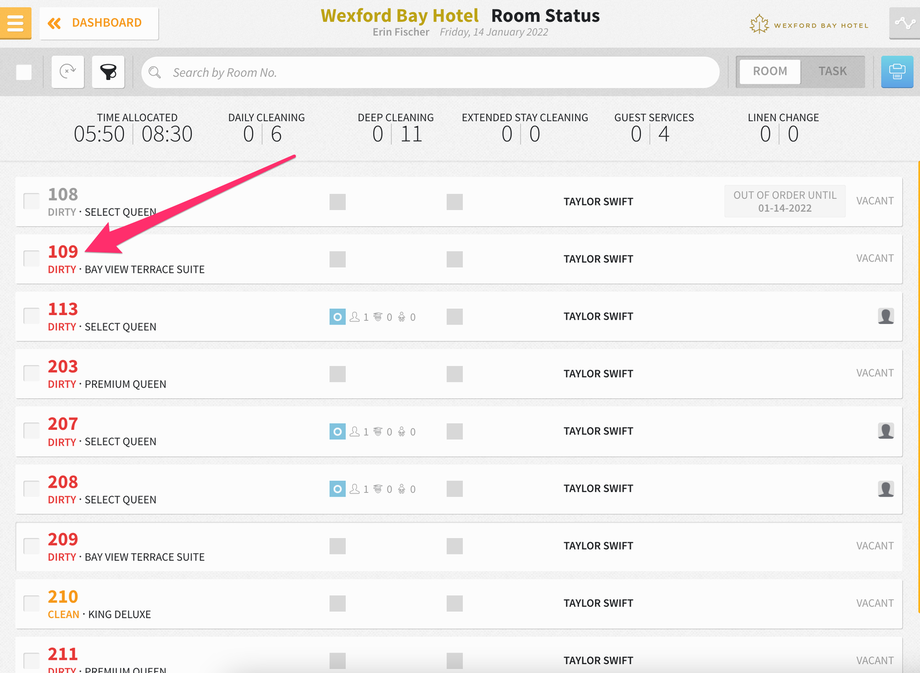Check the box for room 210
920x673 pixels.
click(31, 603)
